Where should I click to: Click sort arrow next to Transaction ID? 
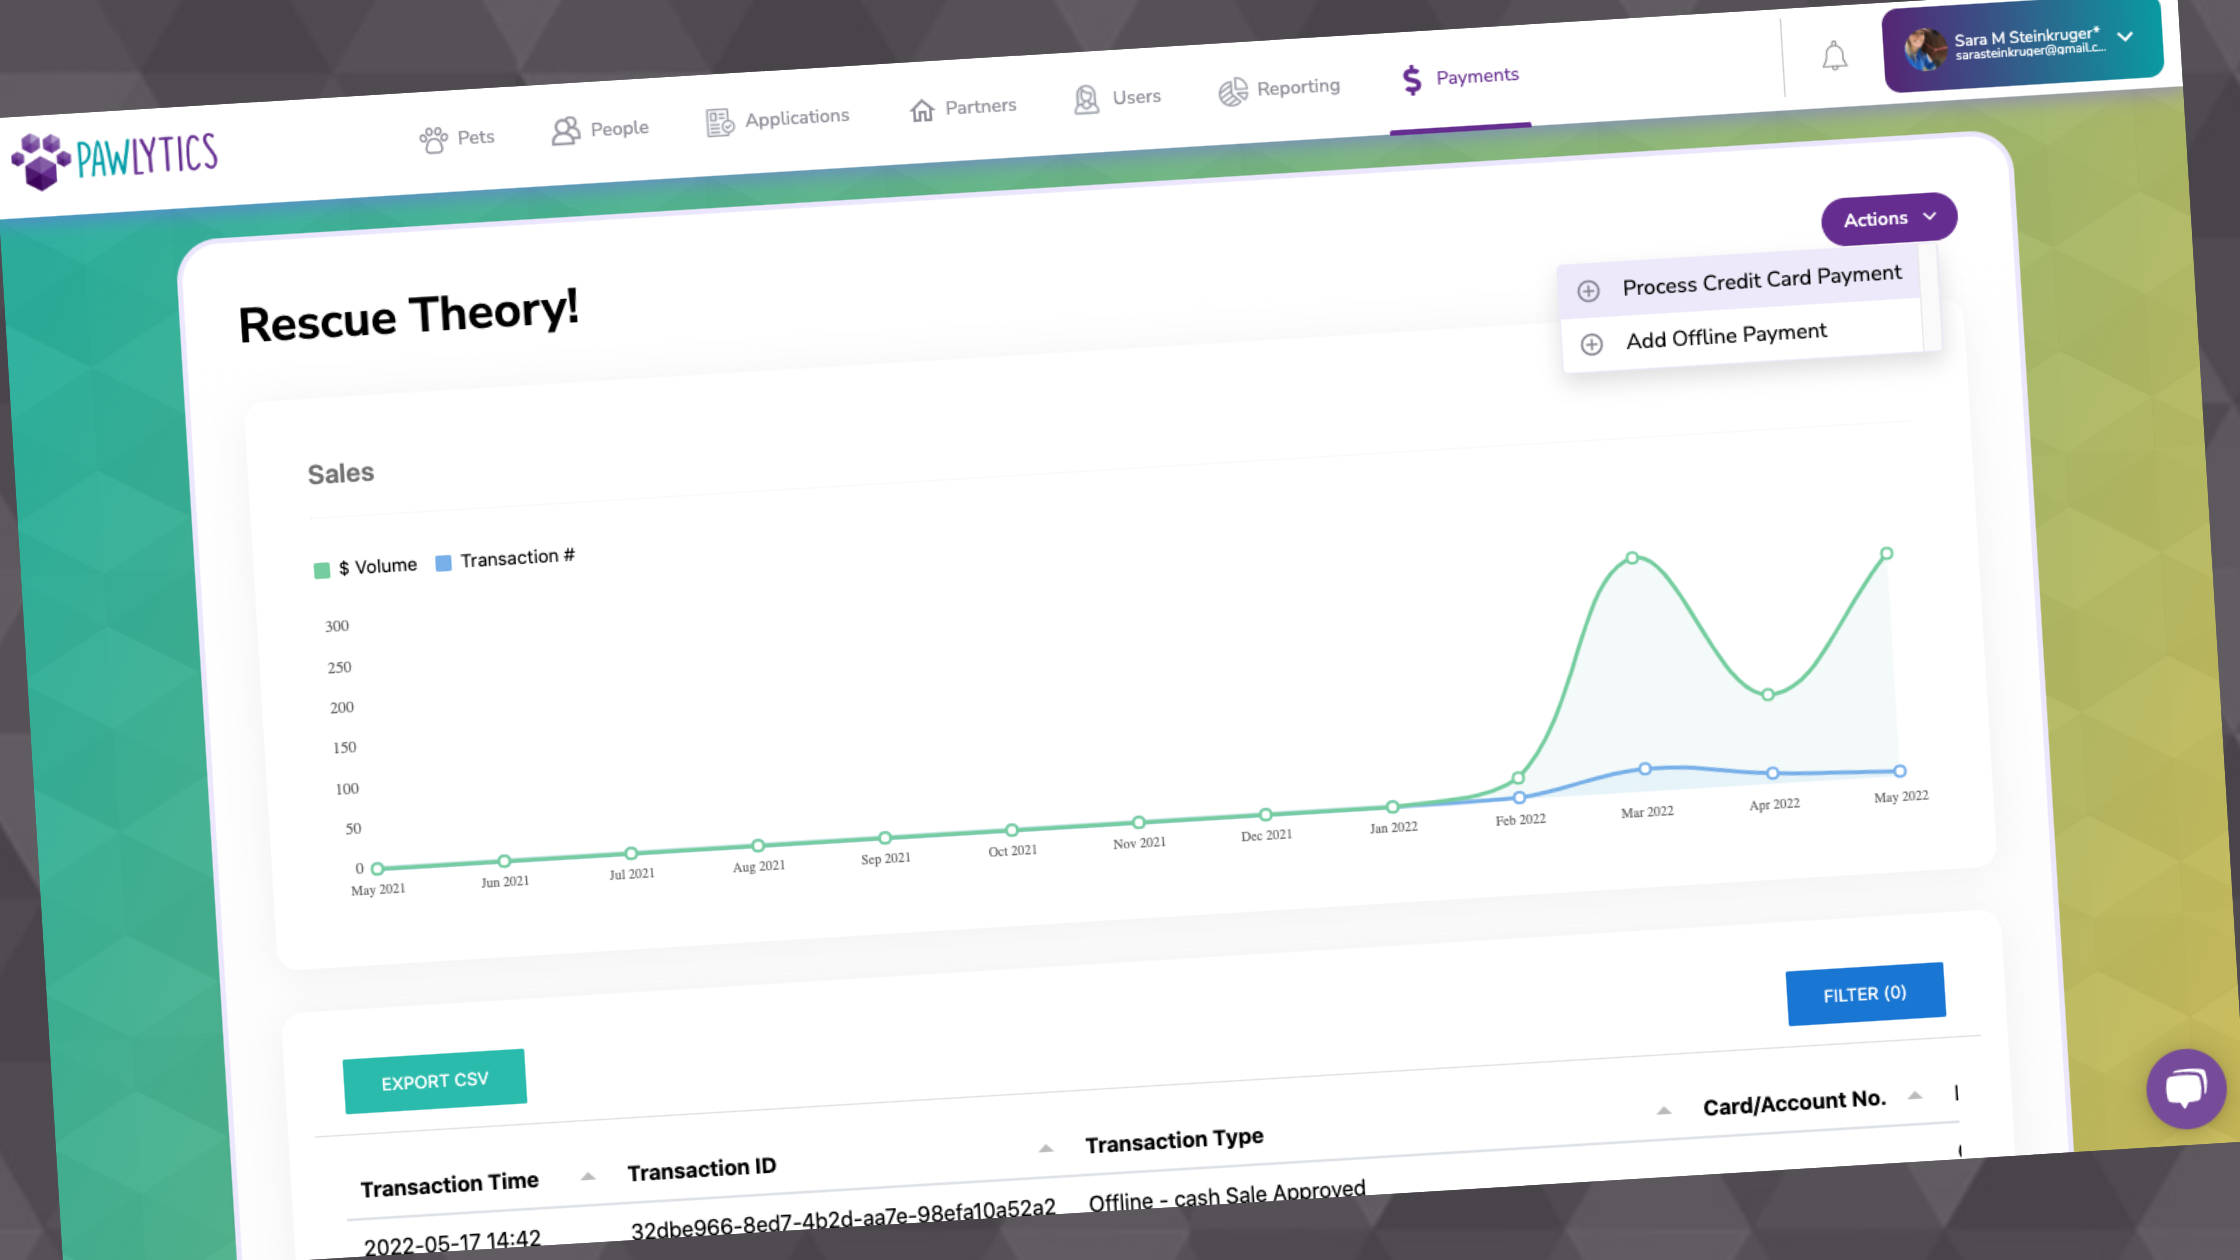point(1046,1148)
